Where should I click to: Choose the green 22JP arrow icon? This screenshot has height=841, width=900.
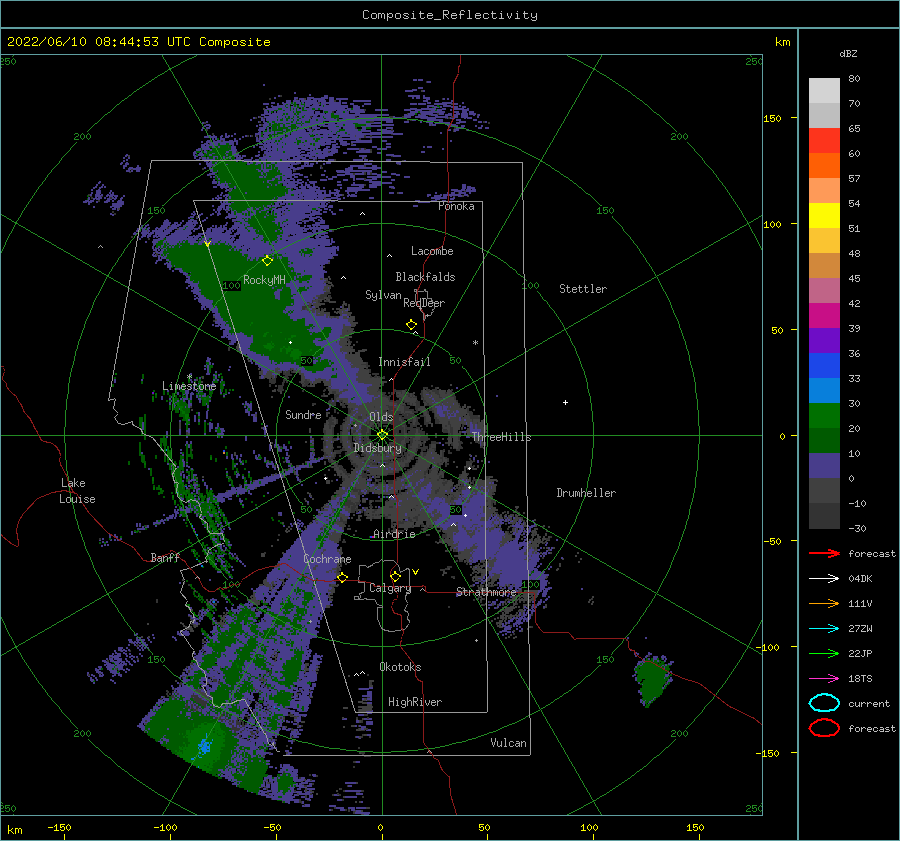(x=824, y=653)
